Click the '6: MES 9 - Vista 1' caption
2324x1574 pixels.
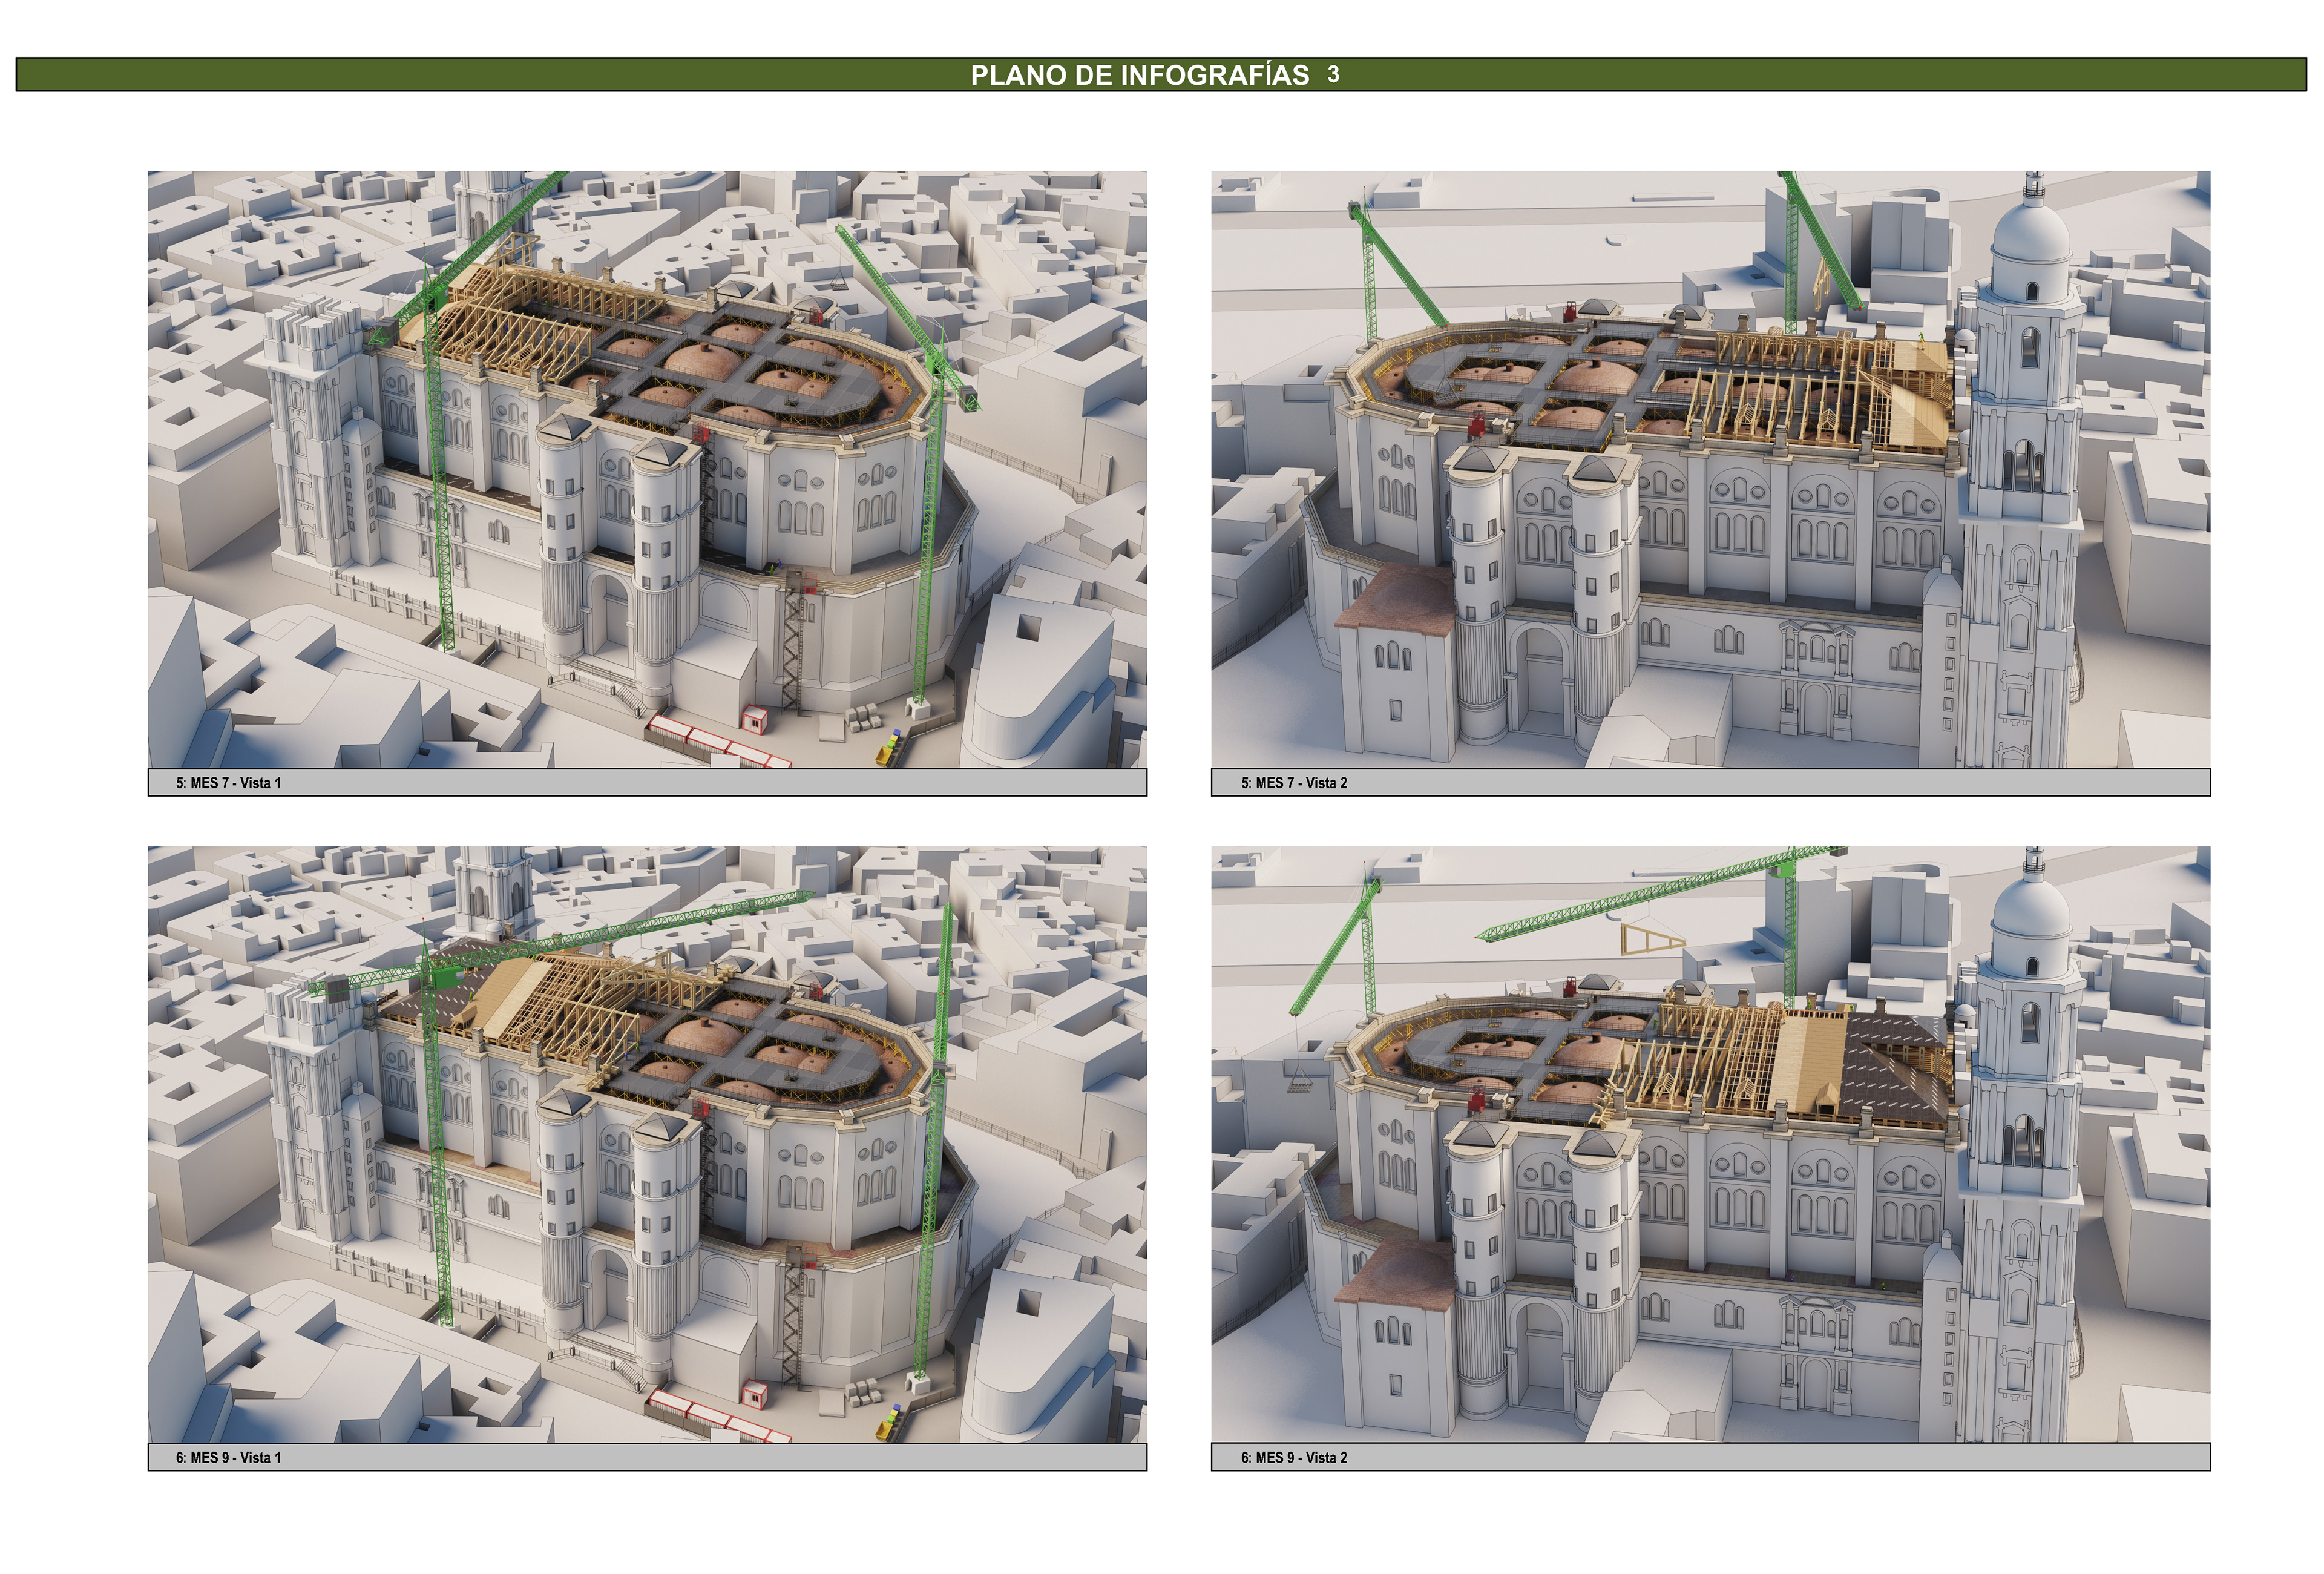(229, 1458)
